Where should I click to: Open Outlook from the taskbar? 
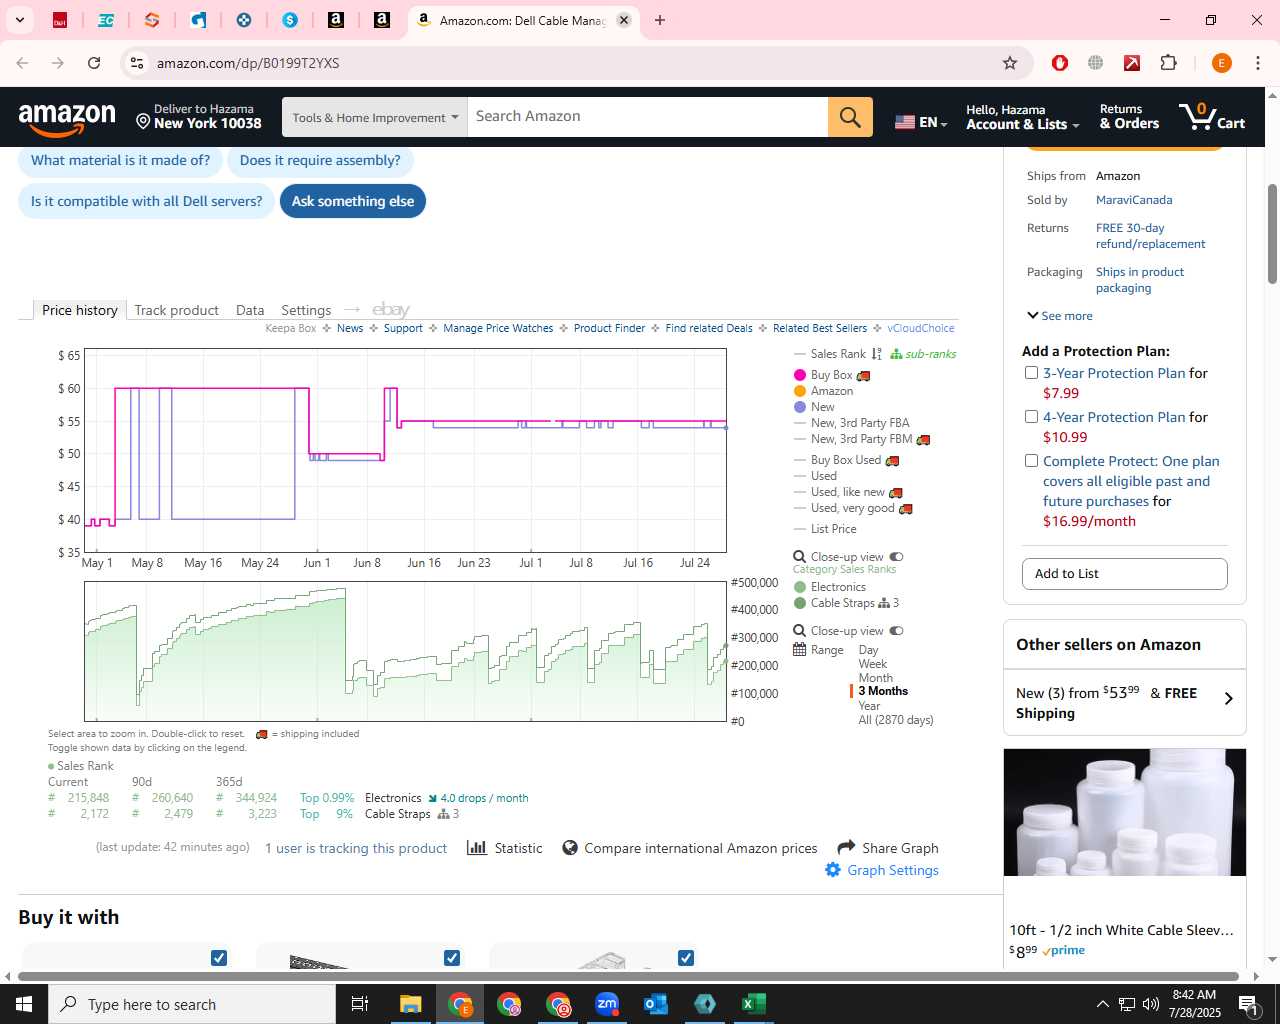pyautogui.click(x=656, y=1004)
